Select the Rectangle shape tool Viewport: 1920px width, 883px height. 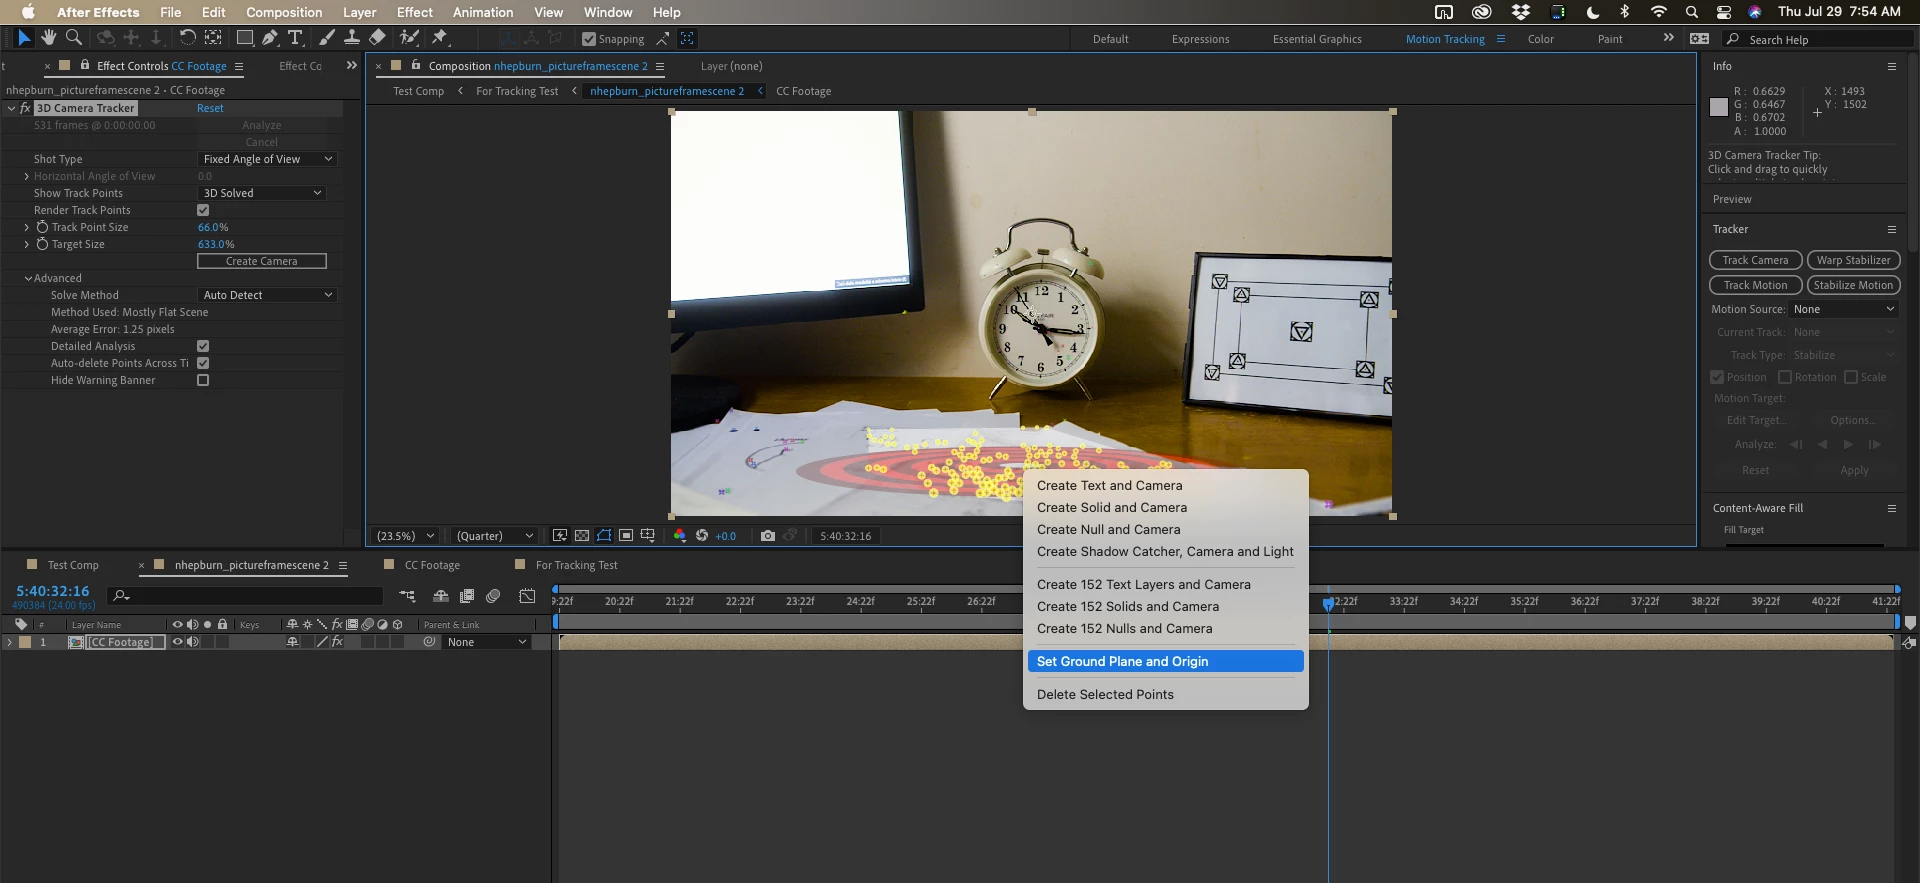244,38
